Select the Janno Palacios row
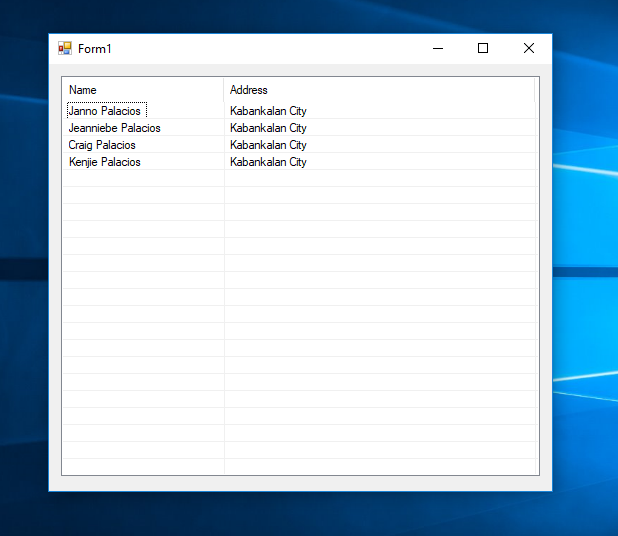 105,111
